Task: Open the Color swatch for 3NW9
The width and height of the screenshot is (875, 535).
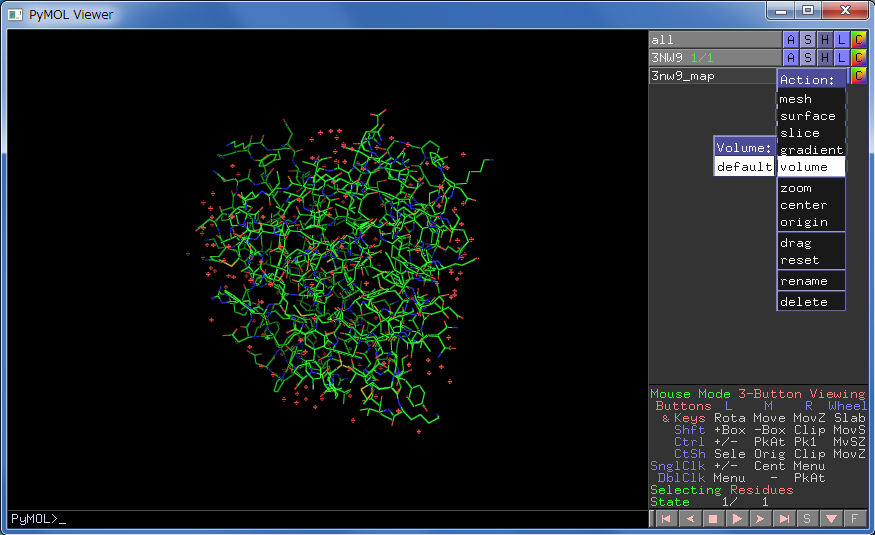Action: [859, 58]
